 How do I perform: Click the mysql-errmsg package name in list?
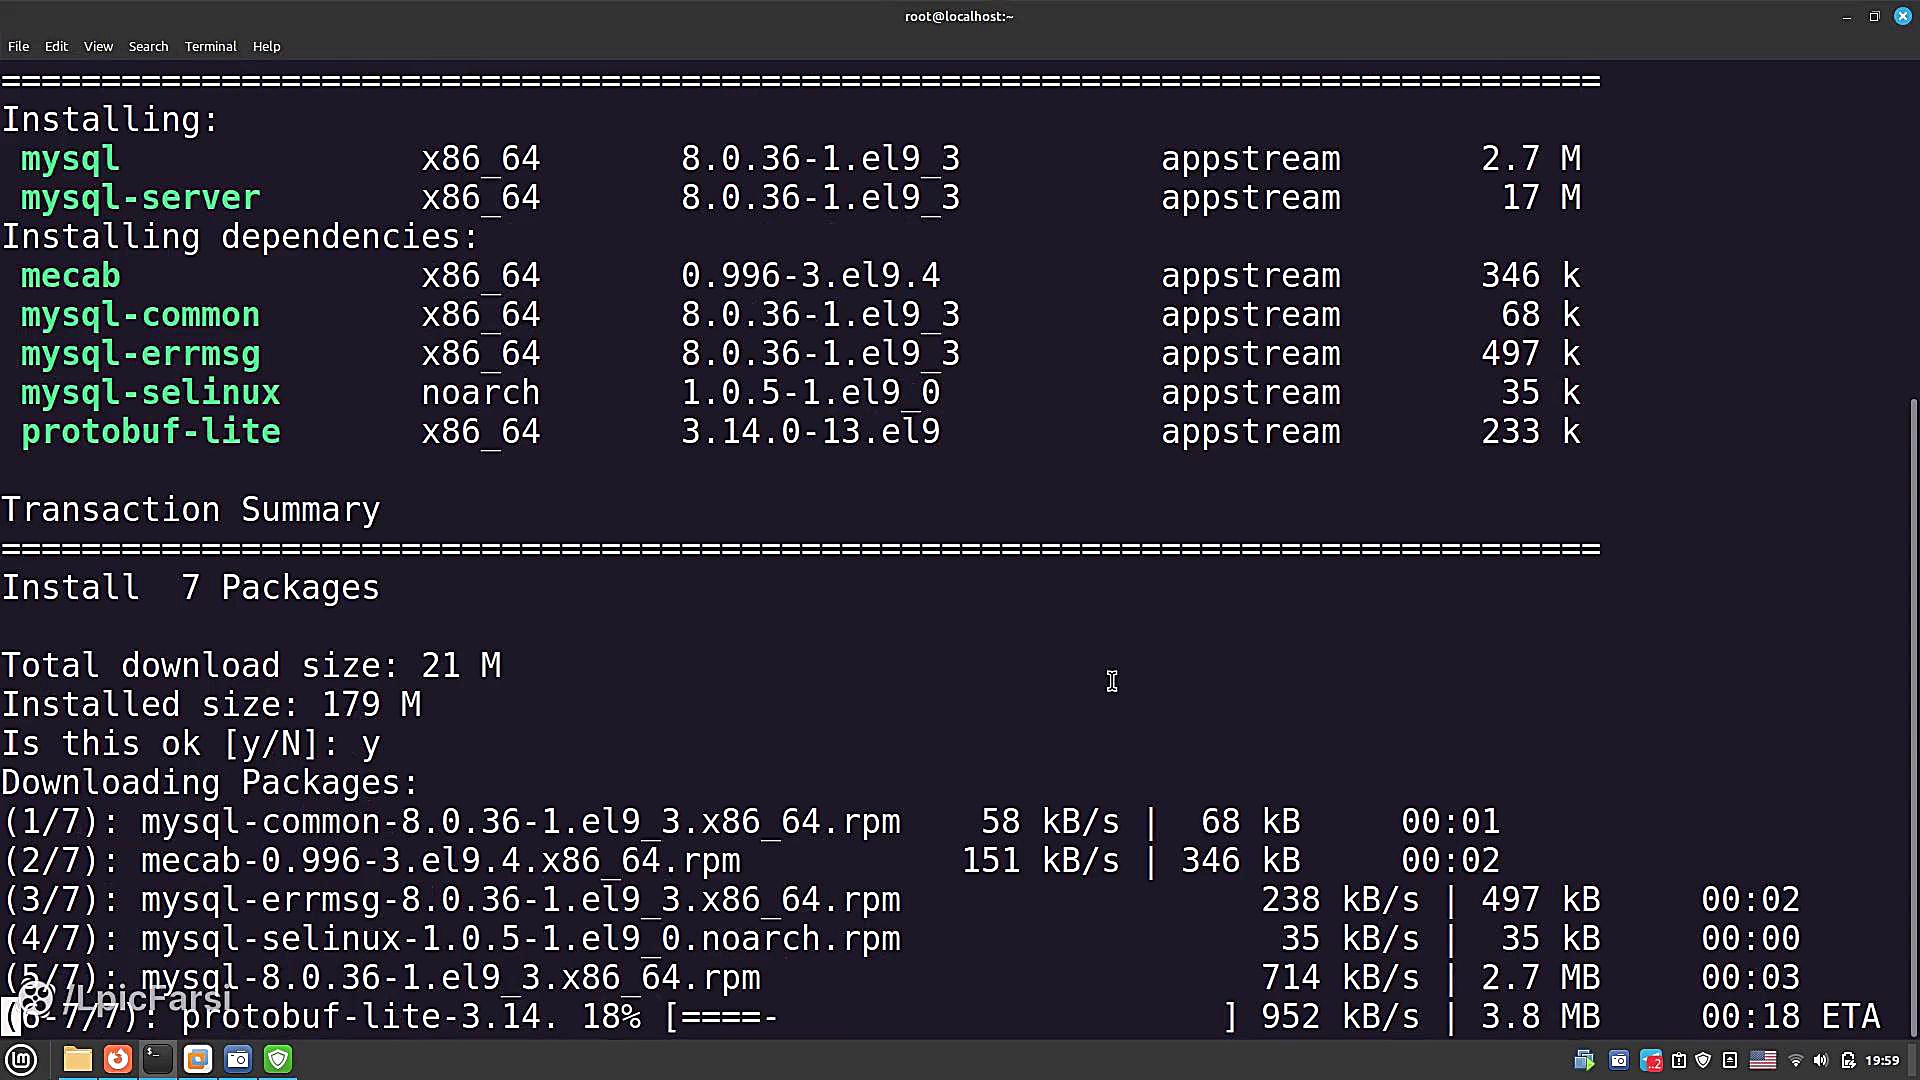pyautogui.click(x=140, y=354)
